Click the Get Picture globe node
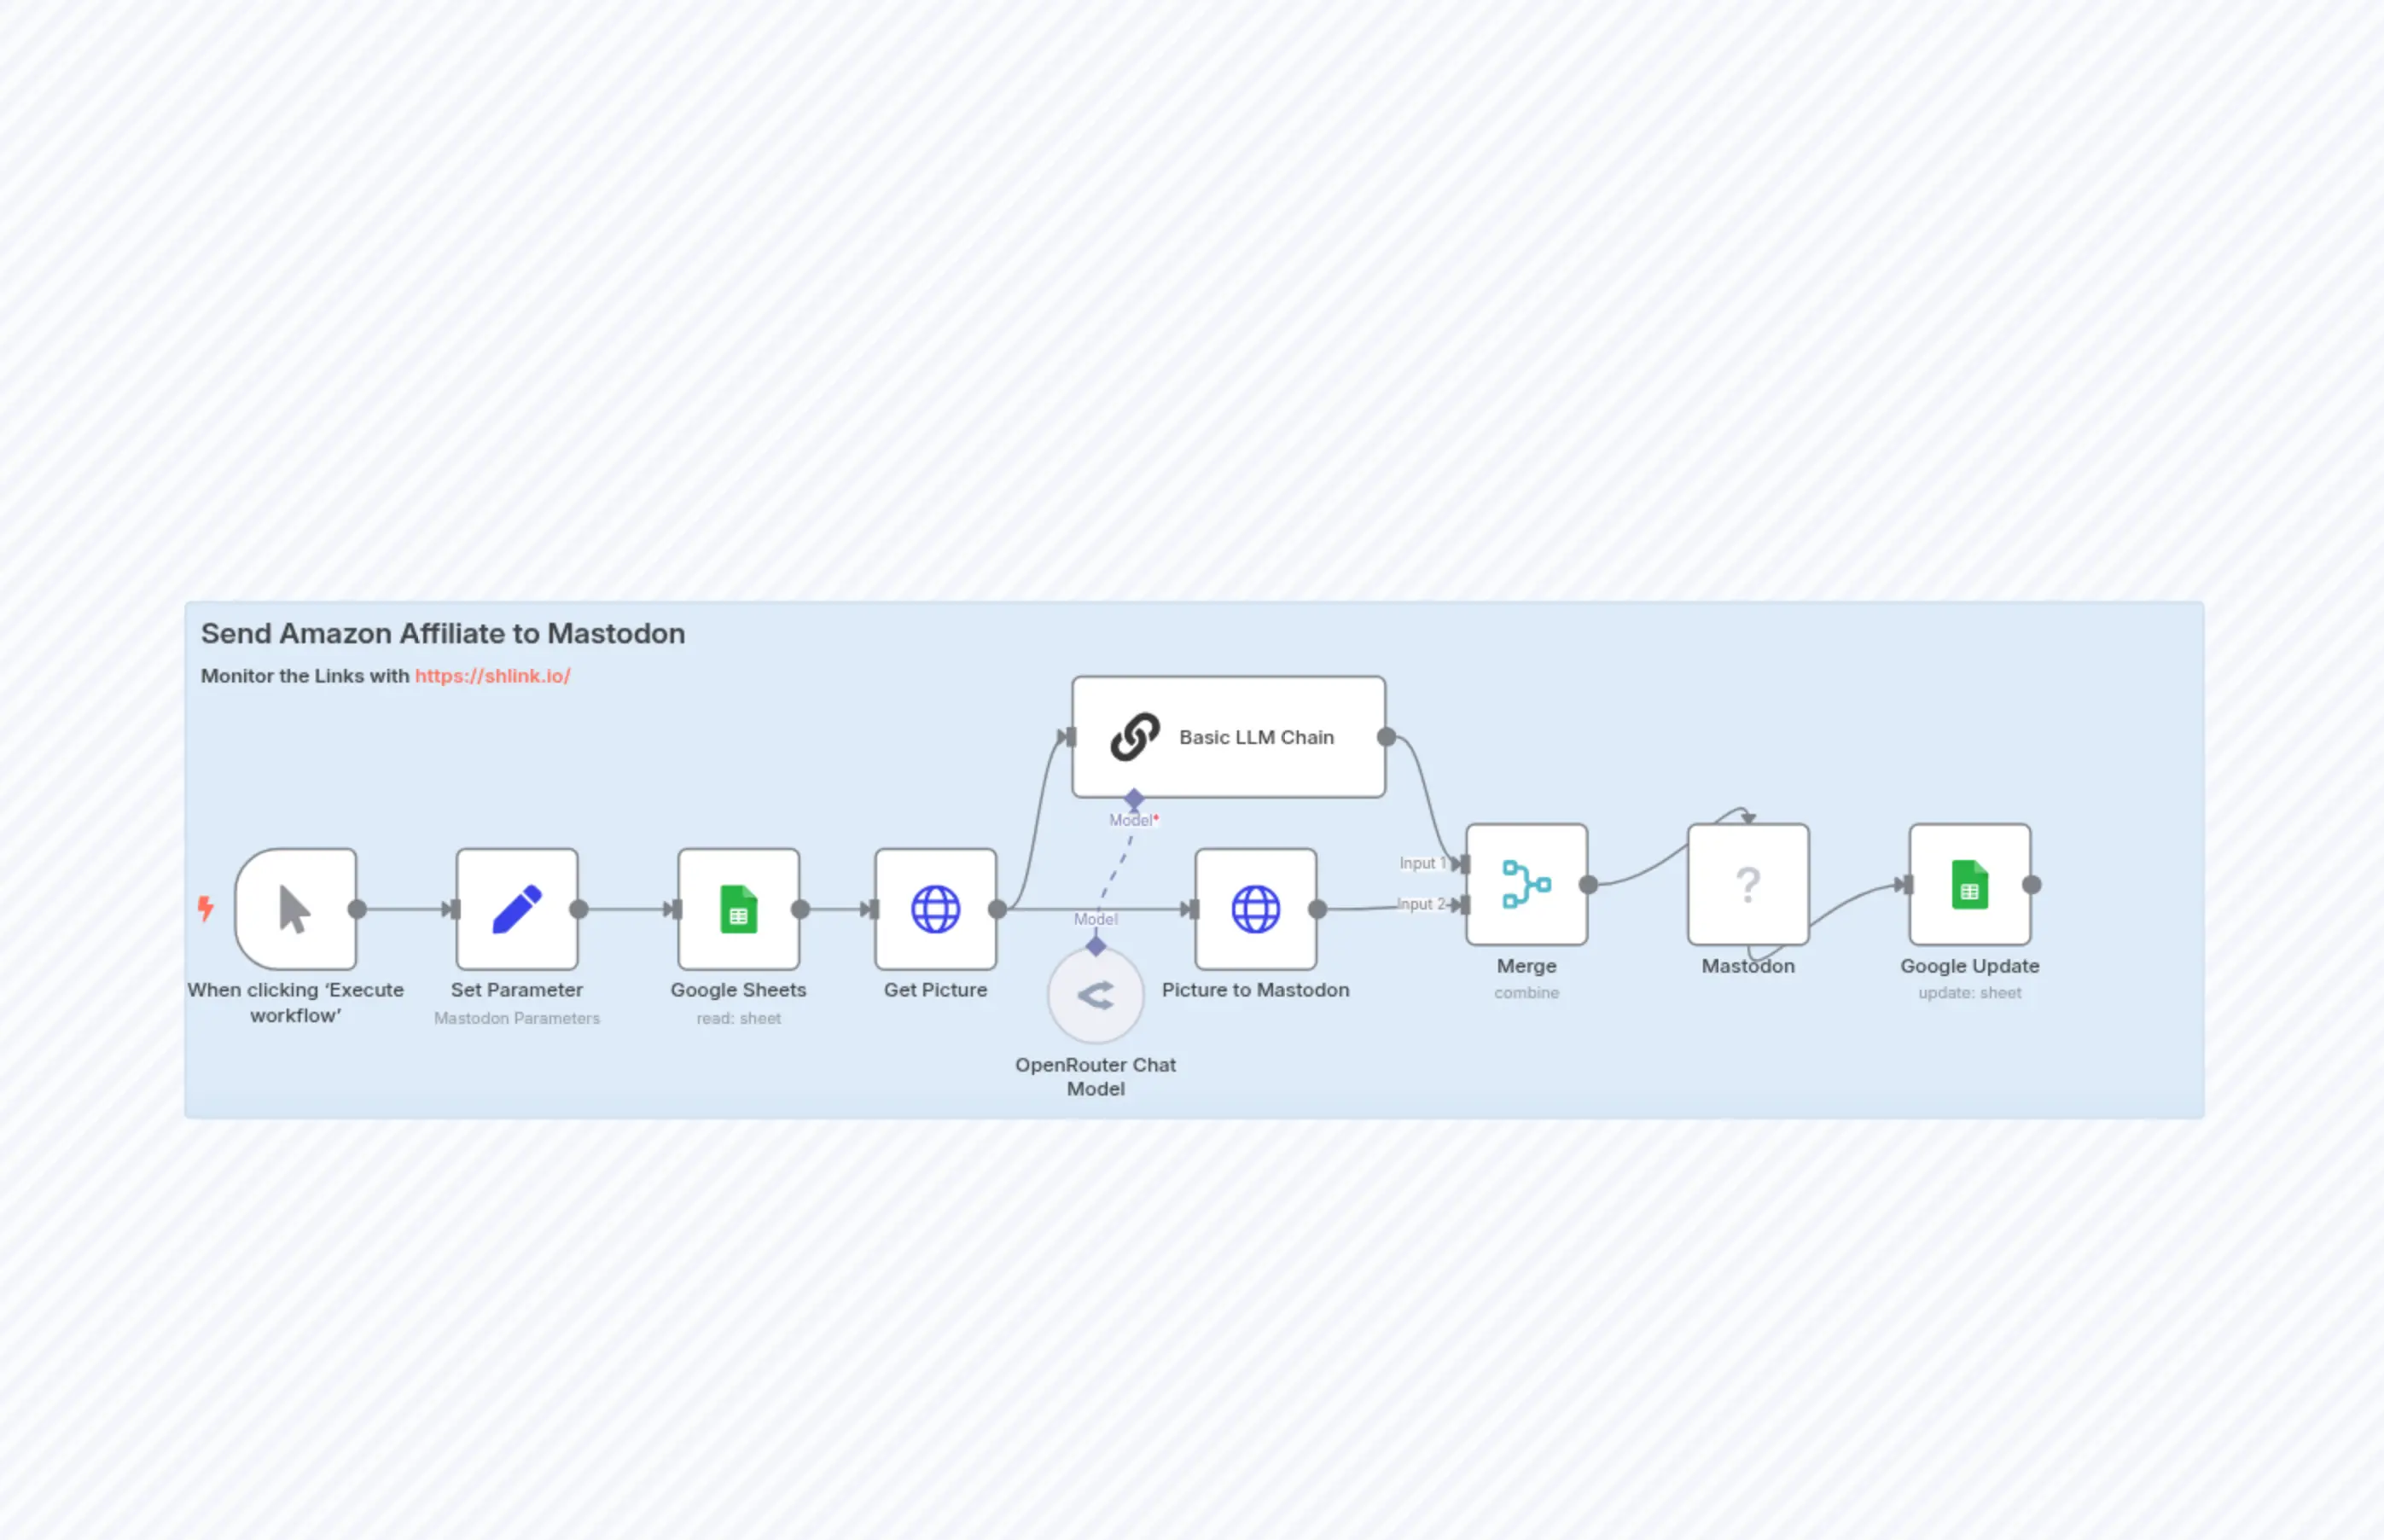 point(935,909)
